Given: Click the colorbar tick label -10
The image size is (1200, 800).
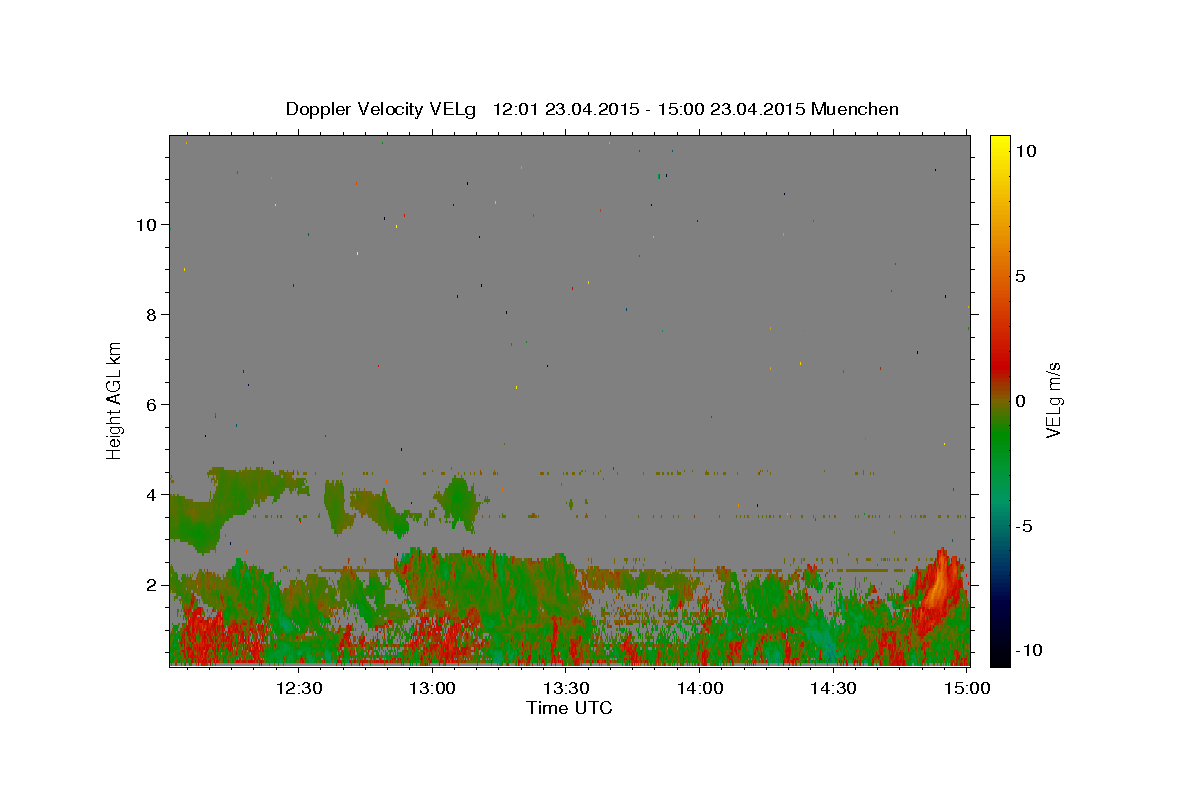Looking at the screenshot, I should tap(1028, 650).
